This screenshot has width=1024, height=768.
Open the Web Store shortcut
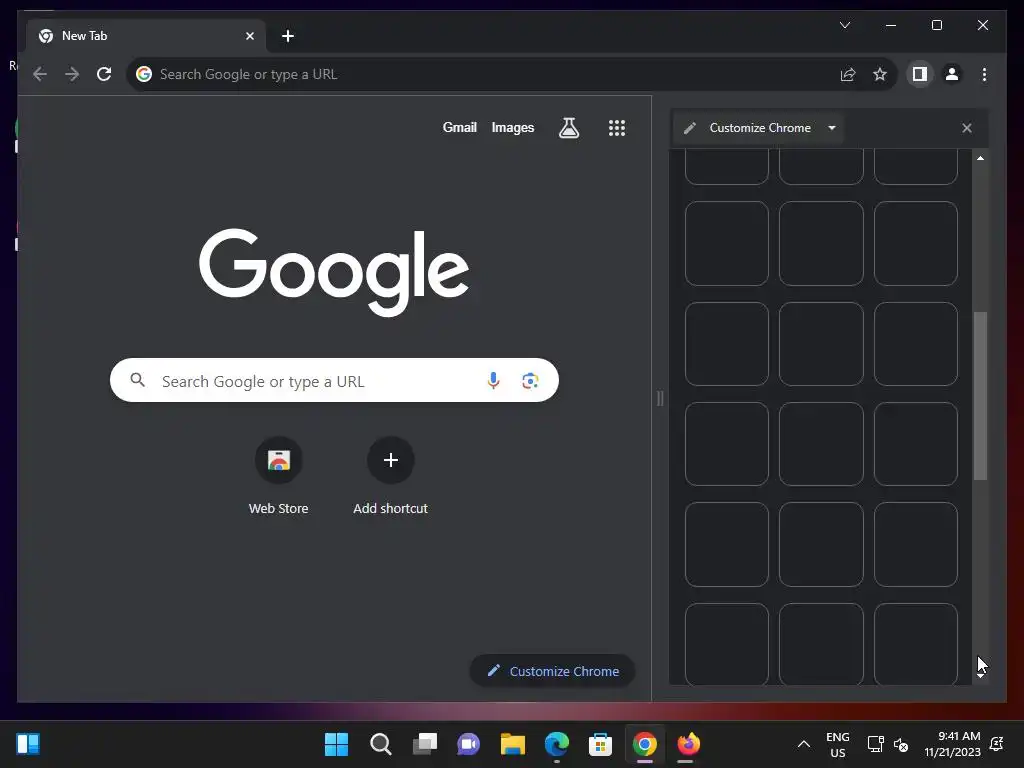pyautogui.click(x=278, y=476)
